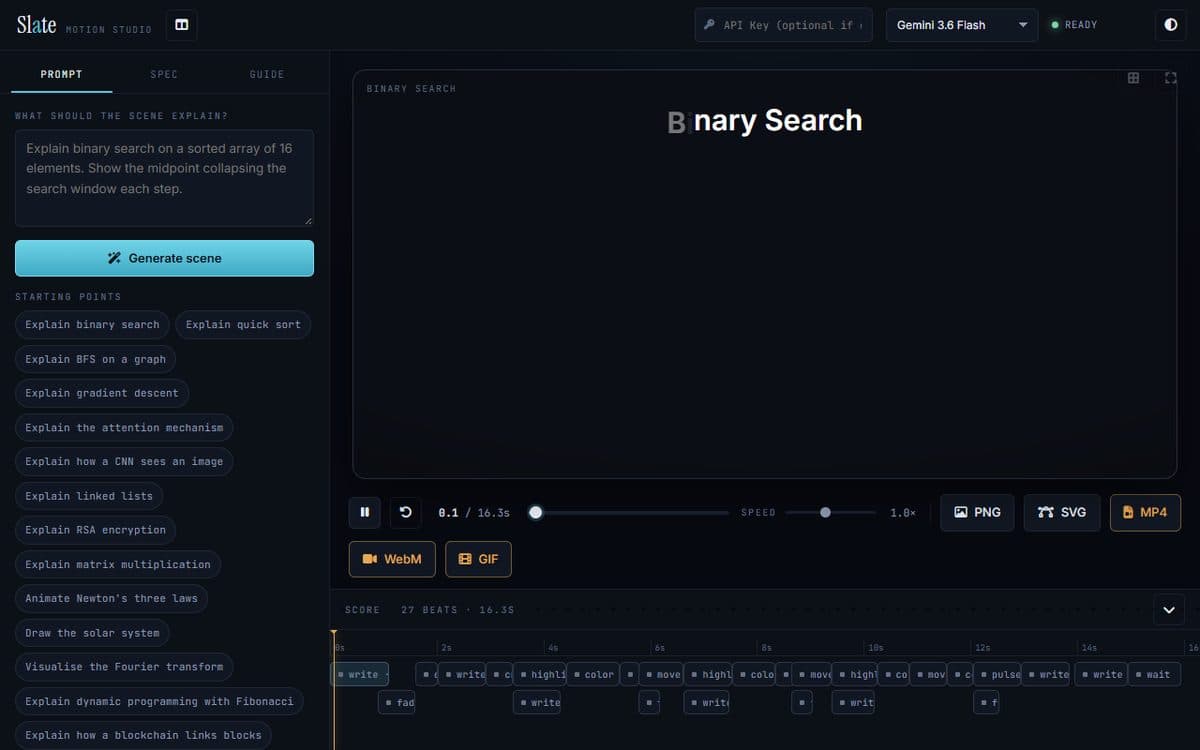Click the playback progress slider handle

point(536,512)
